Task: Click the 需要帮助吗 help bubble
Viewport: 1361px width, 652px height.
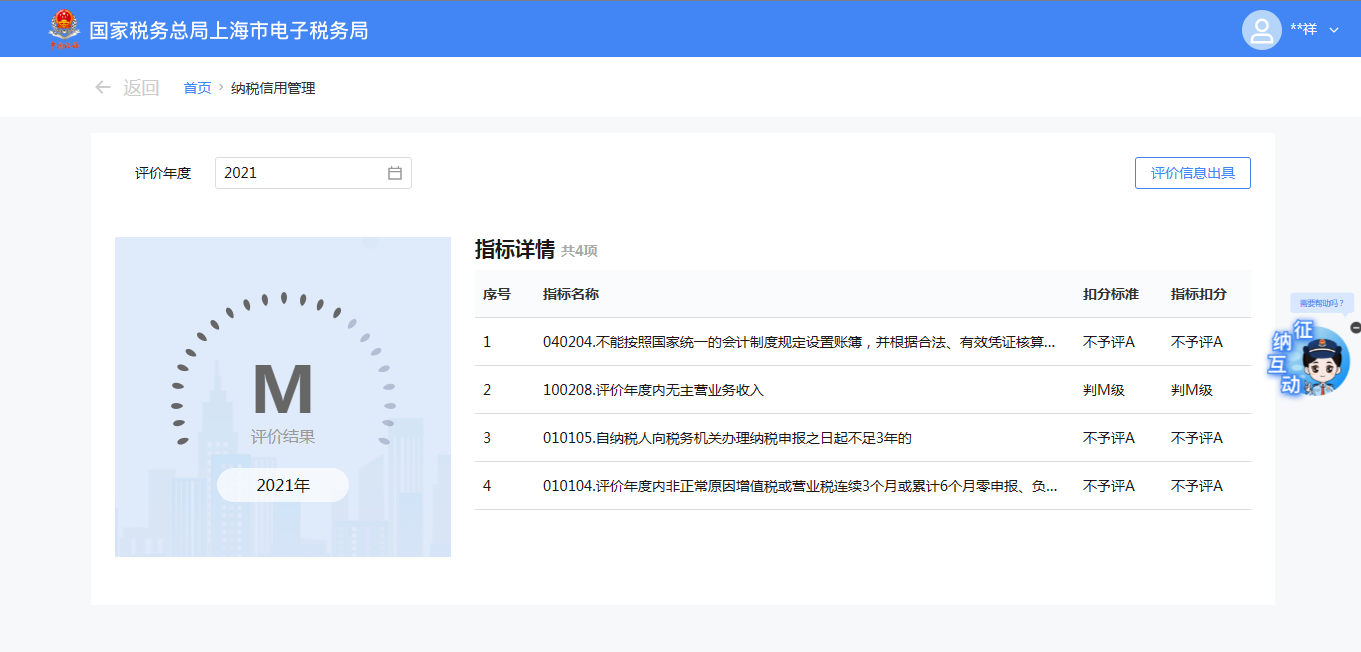Action: point(1322,303)
